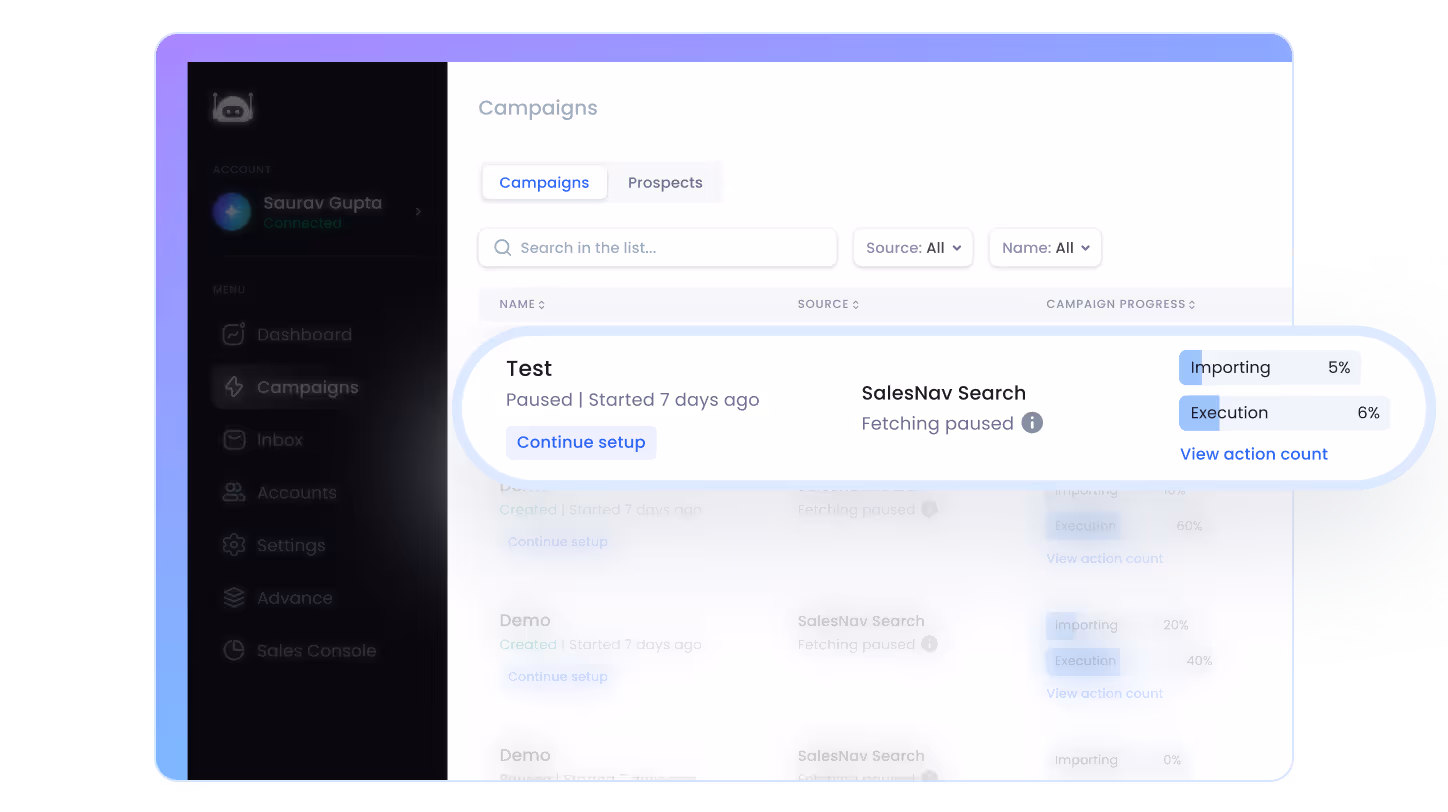
Task: Open Settings in sidebar menu
Action: pos(291,546)
